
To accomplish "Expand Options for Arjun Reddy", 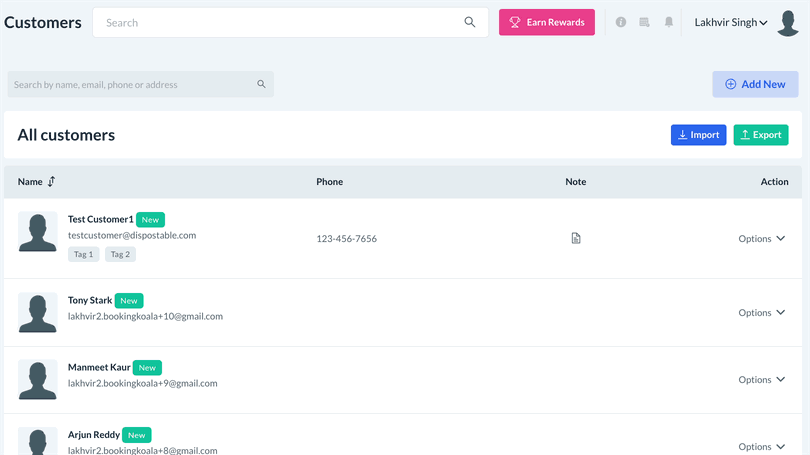I will coord(762,447).
